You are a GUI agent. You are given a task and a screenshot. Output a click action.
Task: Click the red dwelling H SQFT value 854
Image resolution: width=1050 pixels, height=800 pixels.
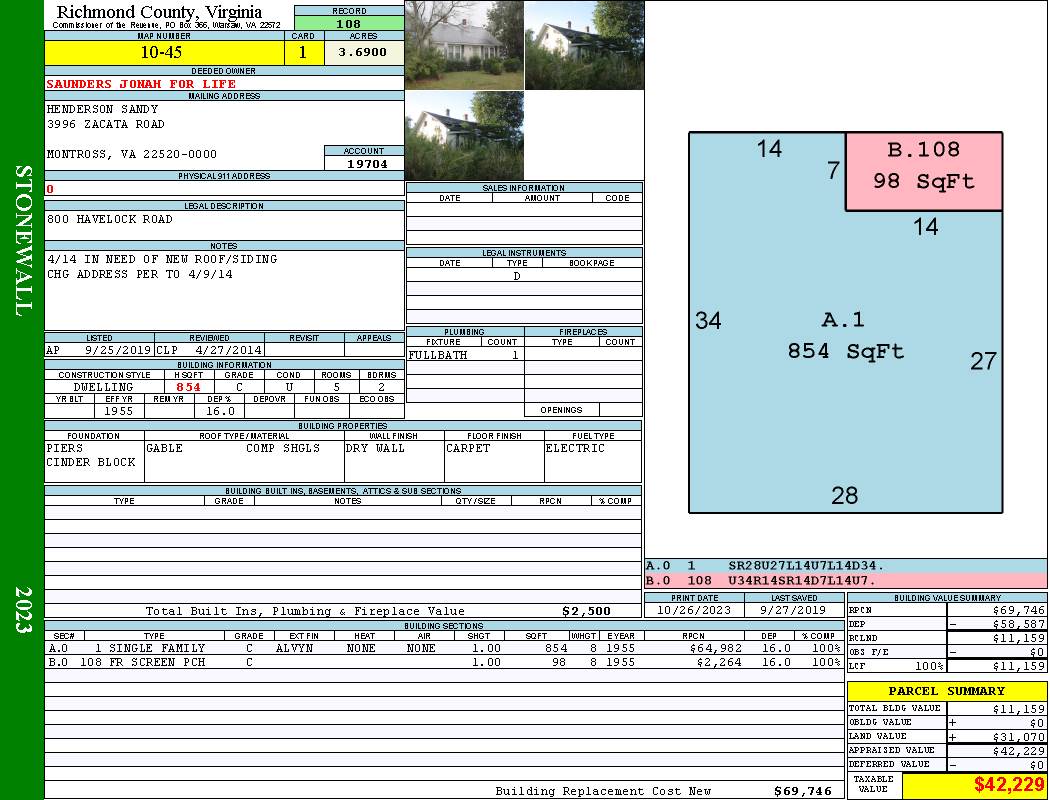tap(188, 387)
